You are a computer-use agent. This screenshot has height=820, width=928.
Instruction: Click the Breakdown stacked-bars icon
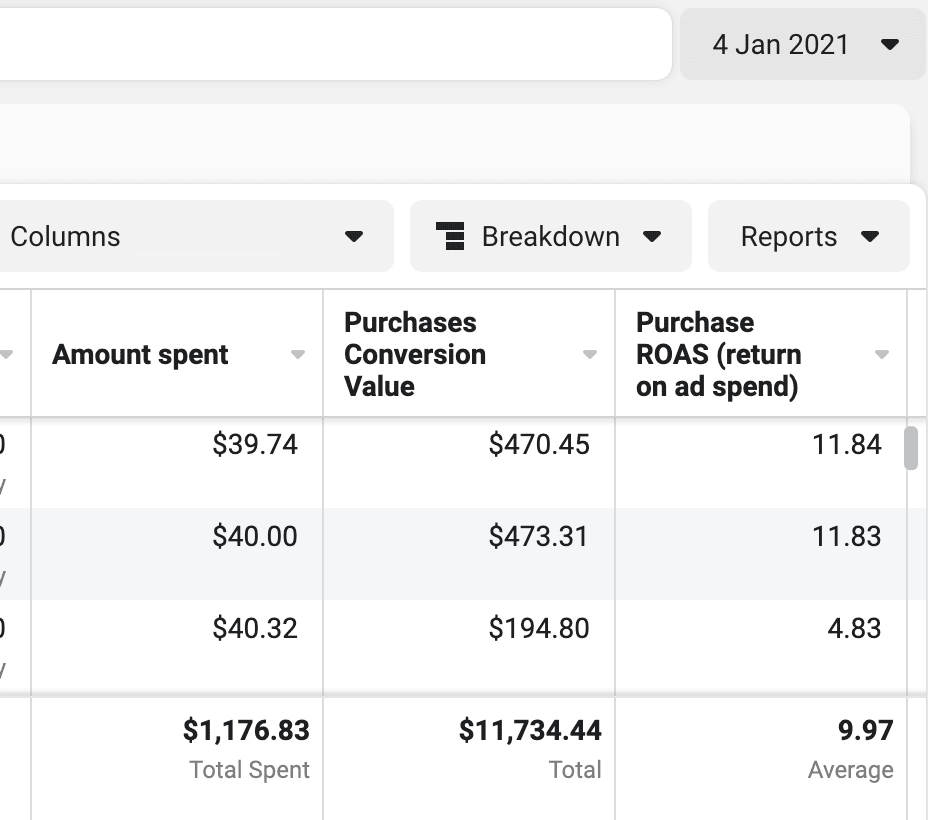point(450,237)
